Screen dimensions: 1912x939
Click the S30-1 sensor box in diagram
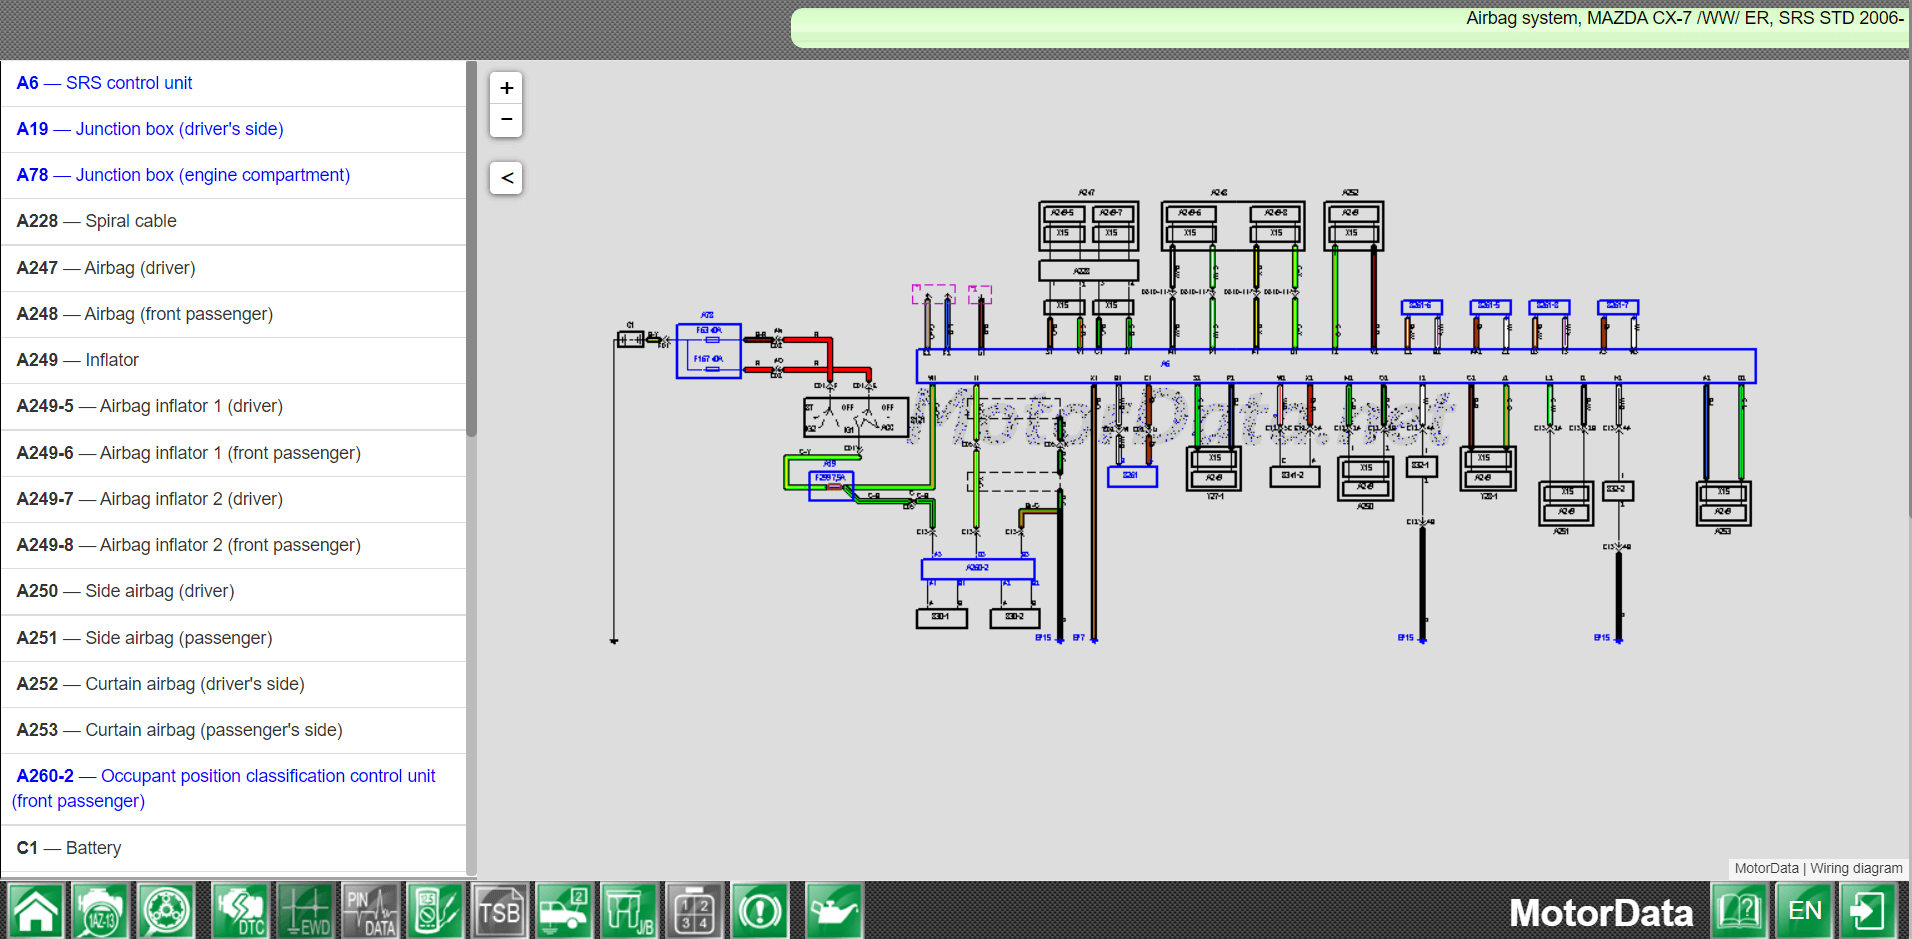point(941,618)
